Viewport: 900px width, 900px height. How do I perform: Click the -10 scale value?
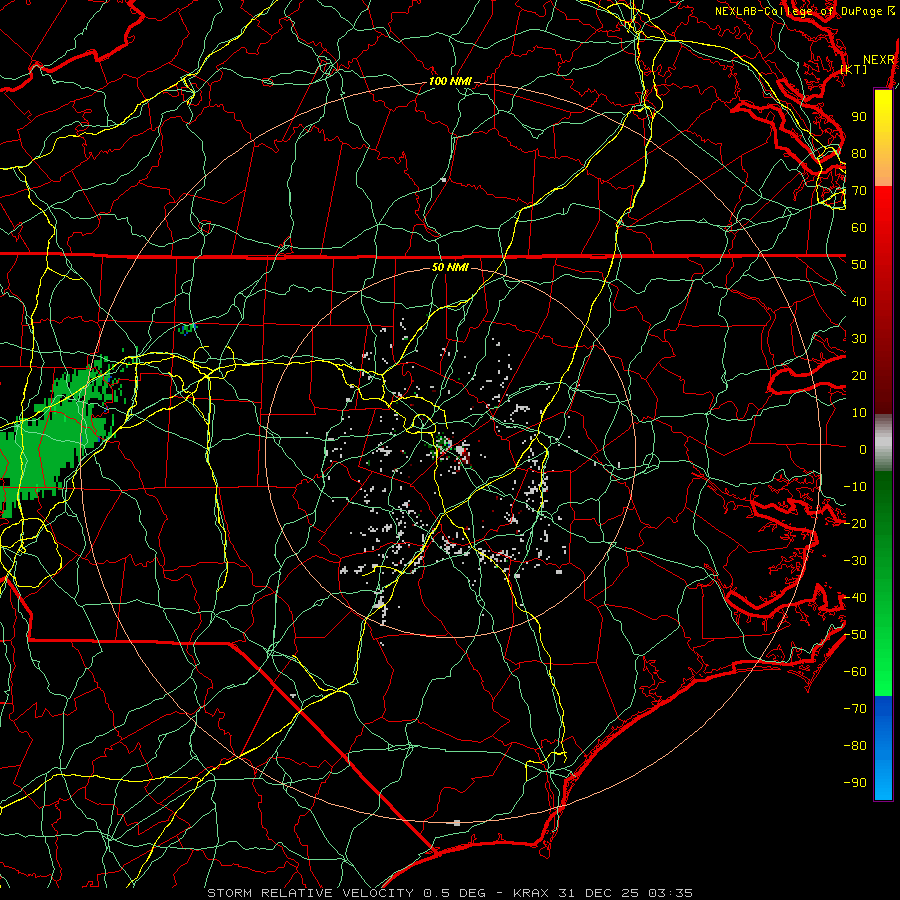855,487
